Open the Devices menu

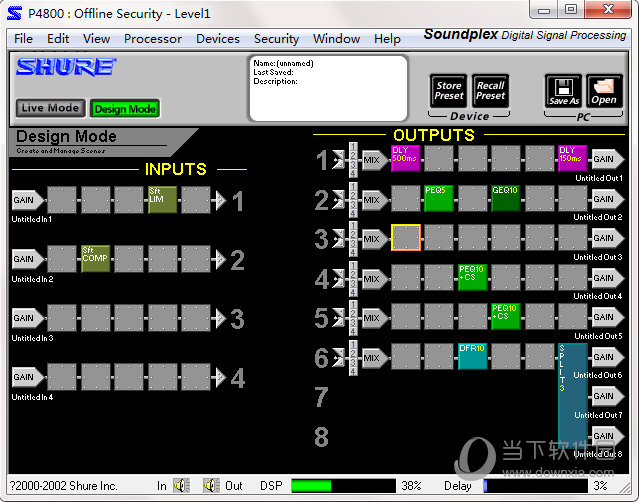218,39
